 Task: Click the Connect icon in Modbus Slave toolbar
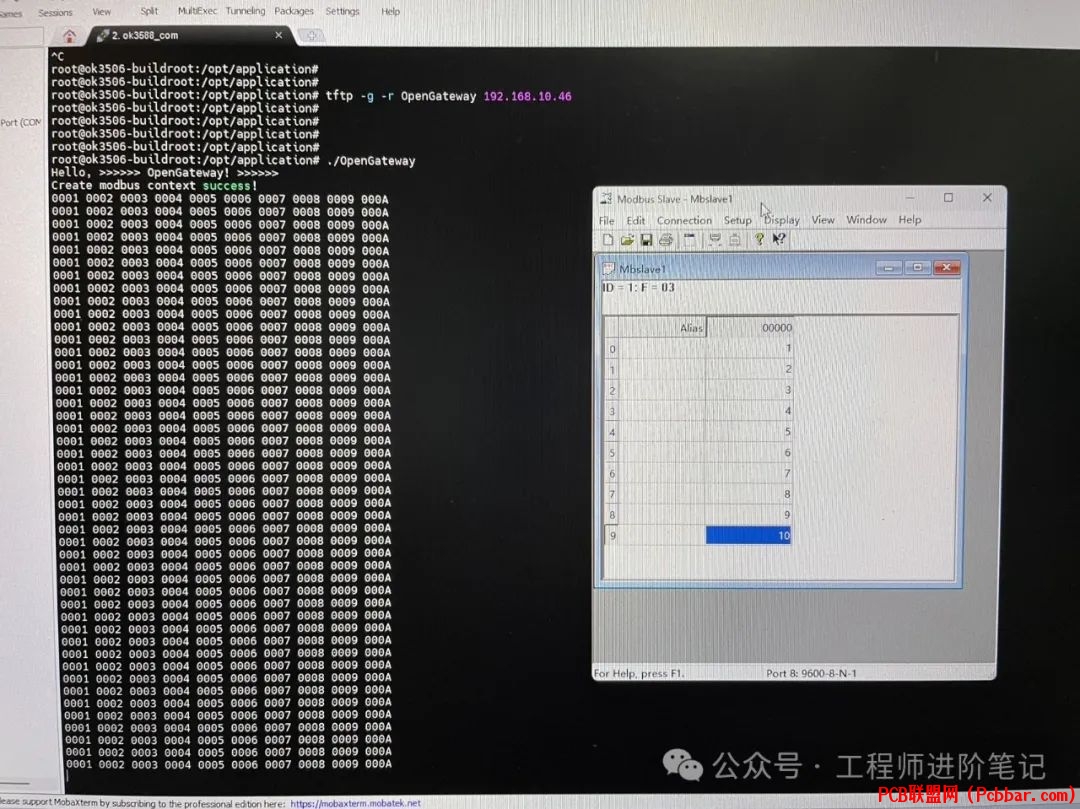(x=715, y=240)
